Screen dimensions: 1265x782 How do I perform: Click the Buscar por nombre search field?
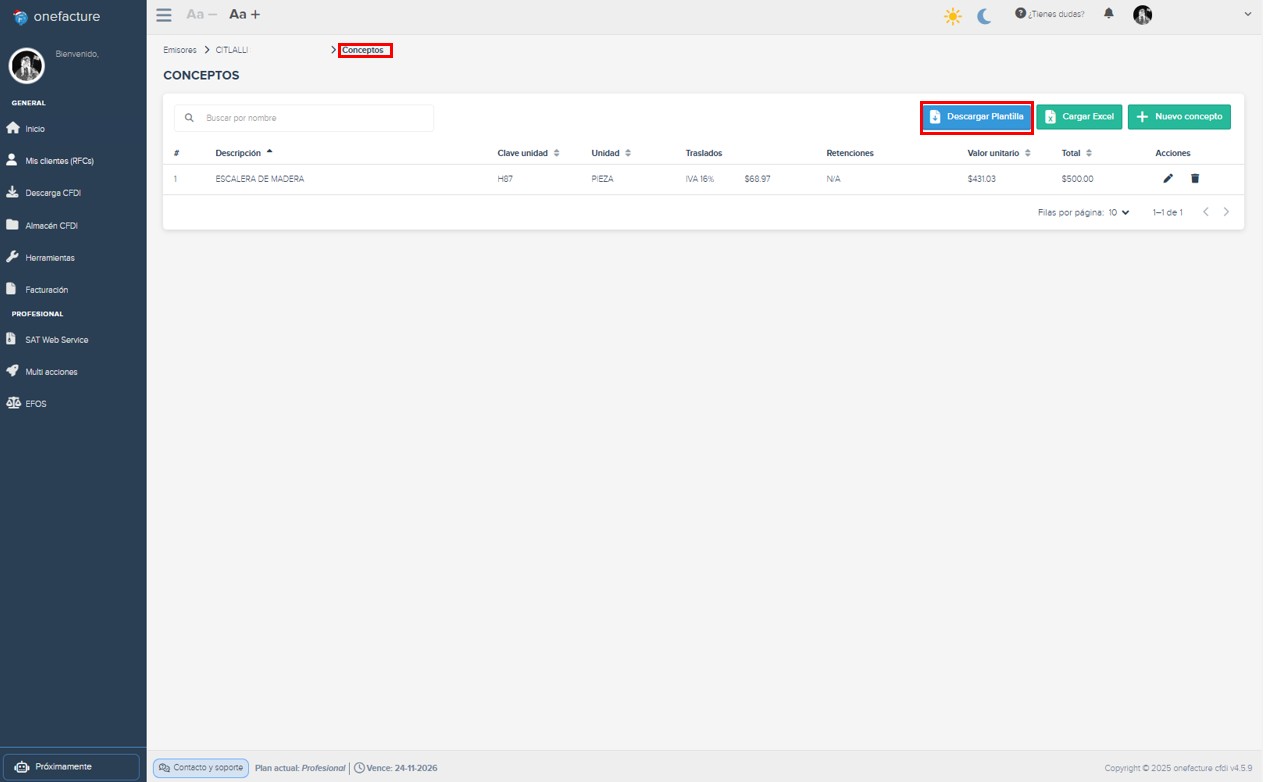(304, 117)
